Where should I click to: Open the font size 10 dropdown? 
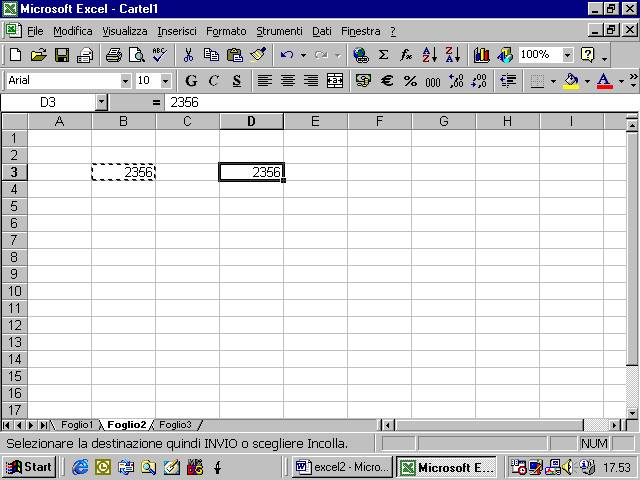point(165,81)
